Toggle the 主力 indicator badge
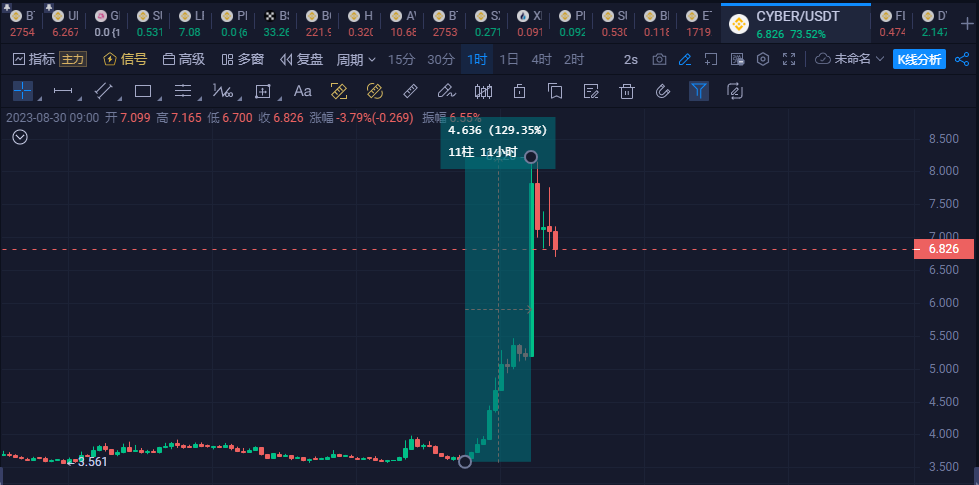This screenshot has width=979, height=485. (x=72, y=59)
